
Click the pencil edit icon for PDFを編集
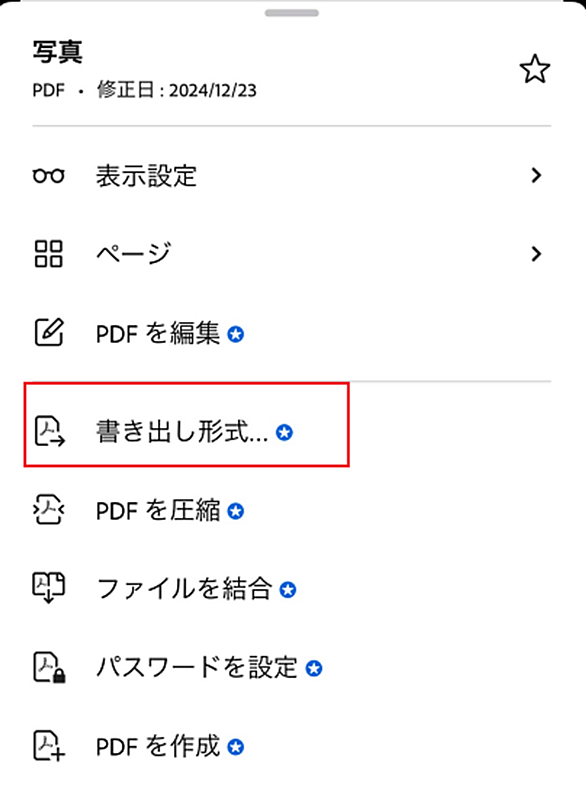[x=49, y=332]
